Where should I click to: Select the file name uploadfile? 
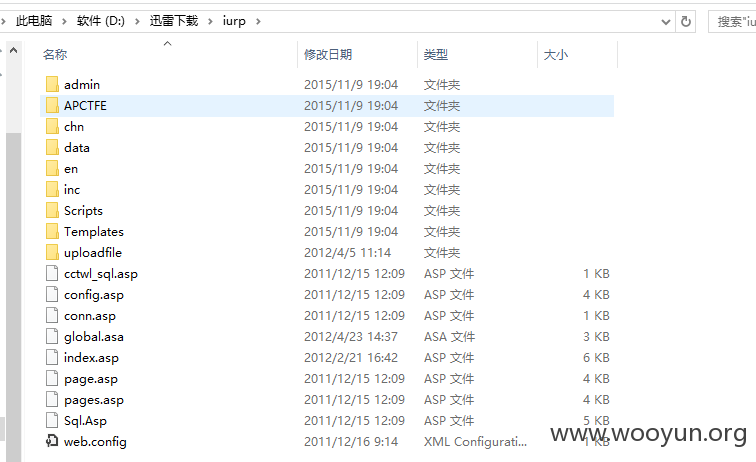tap(93, 252)
